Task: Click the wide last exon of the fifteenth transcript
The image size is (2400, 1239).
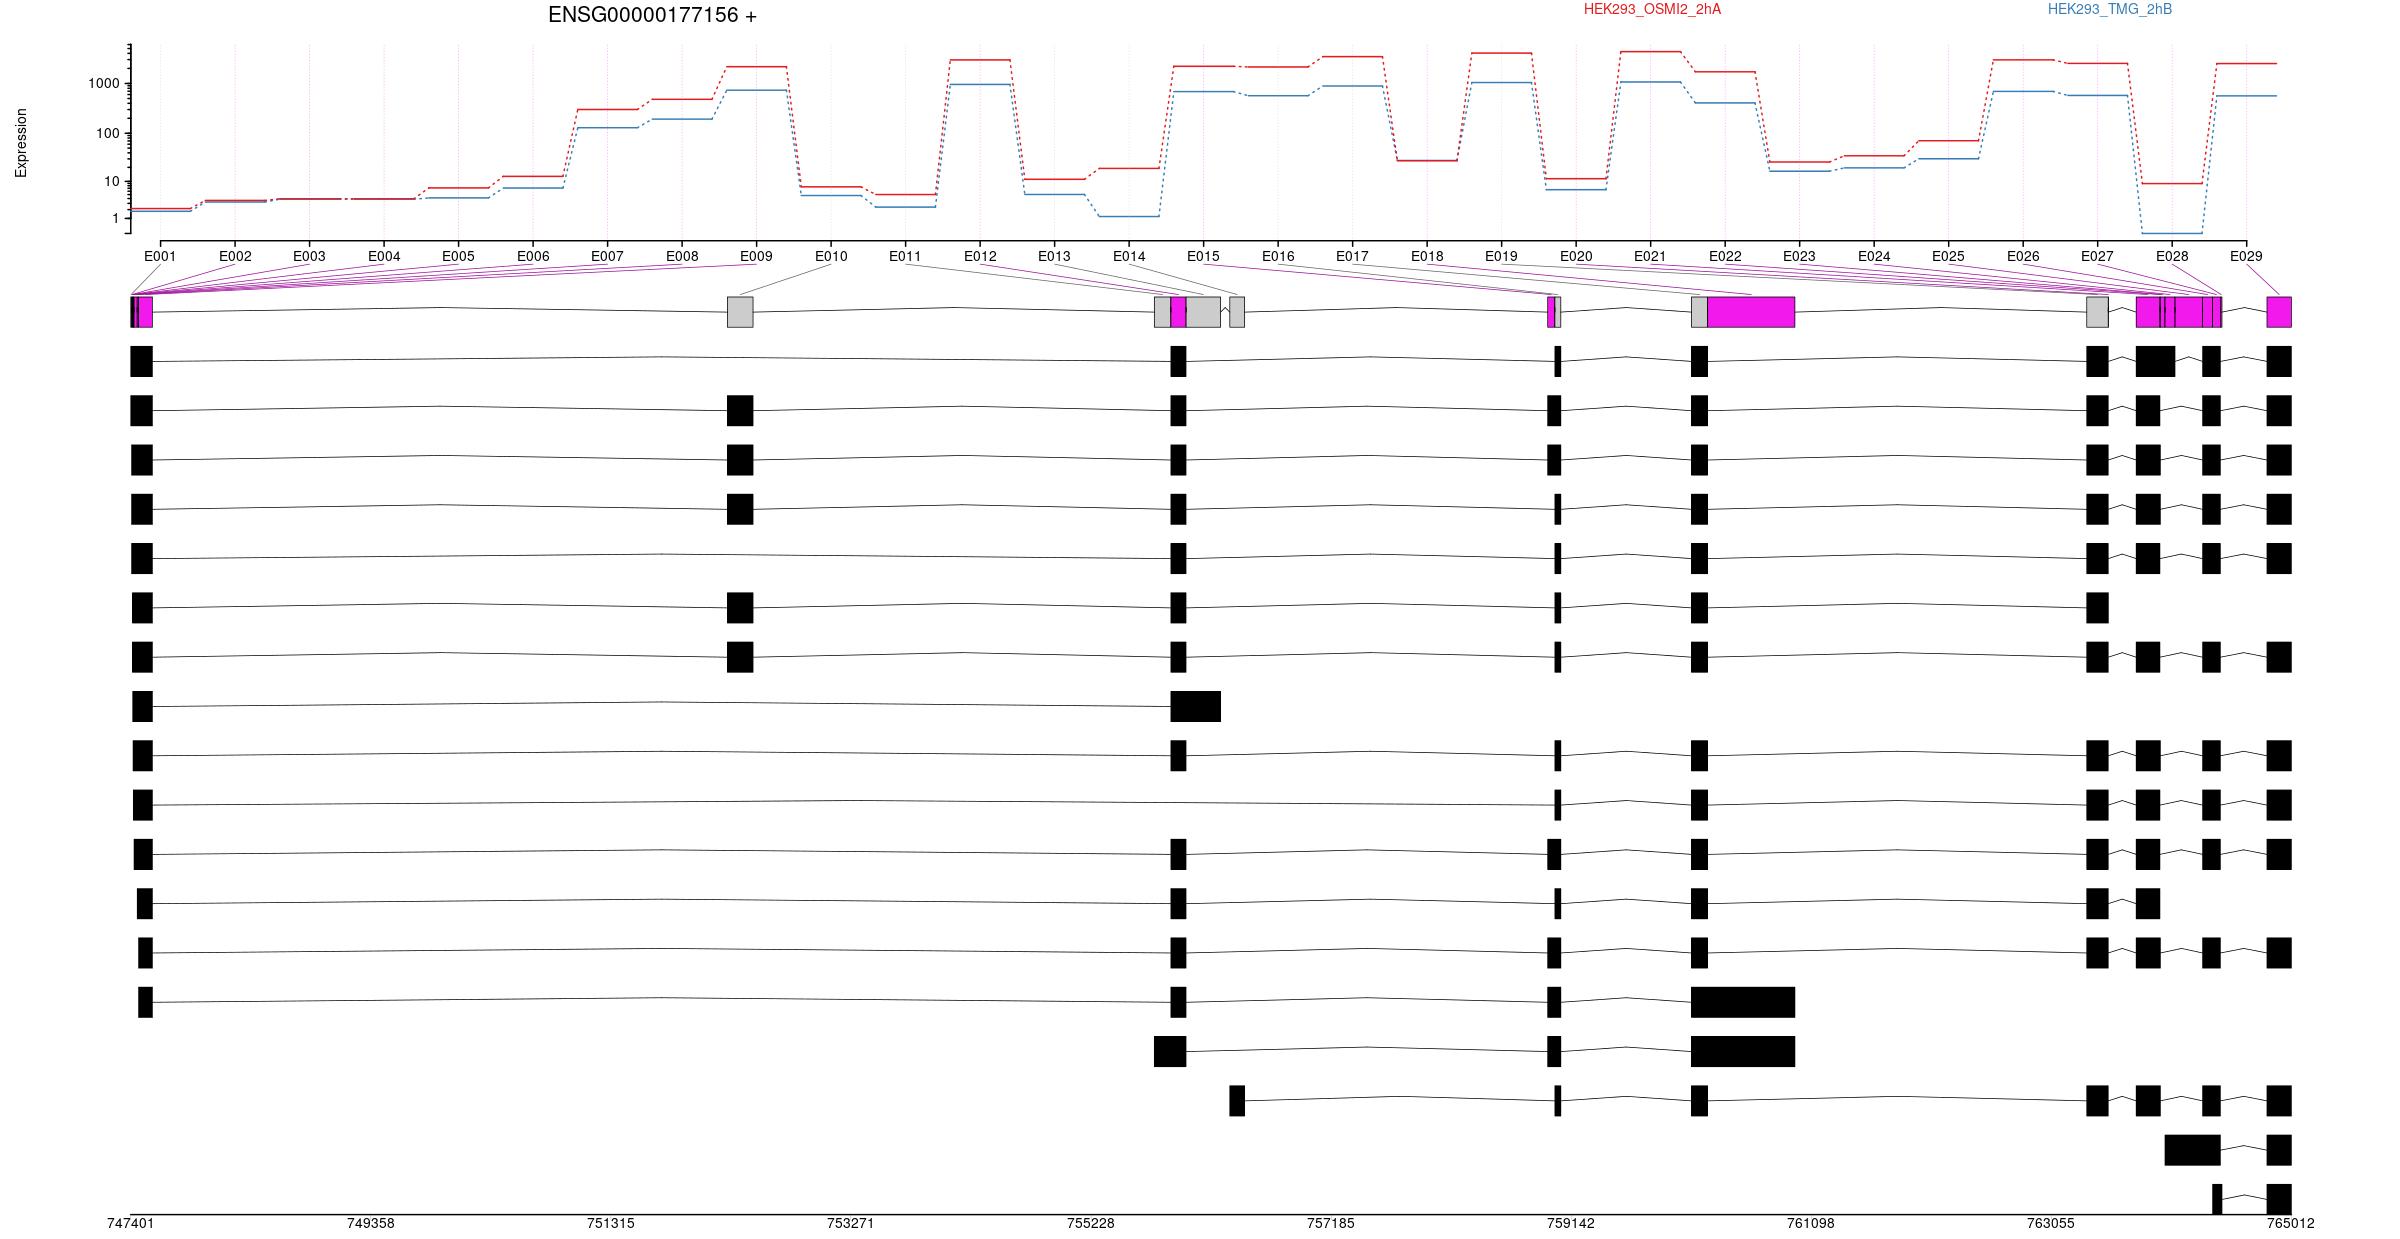Action: coord(1743,1051)
